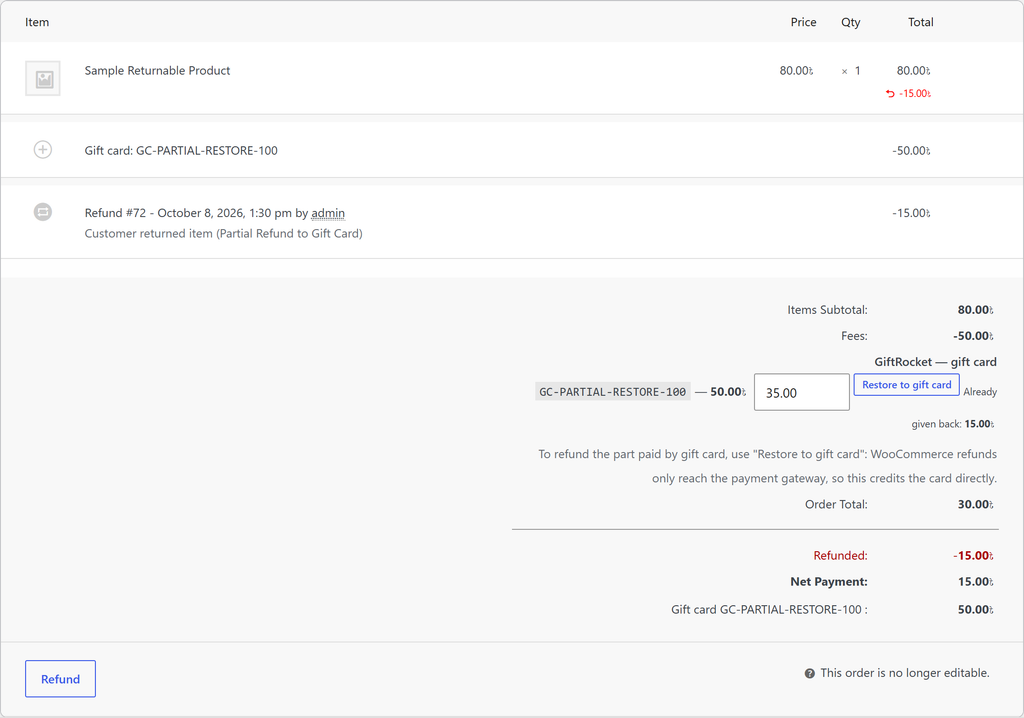Click the product line total 80.00
The image size is (1024, 718).
click(x=913, y=71)
